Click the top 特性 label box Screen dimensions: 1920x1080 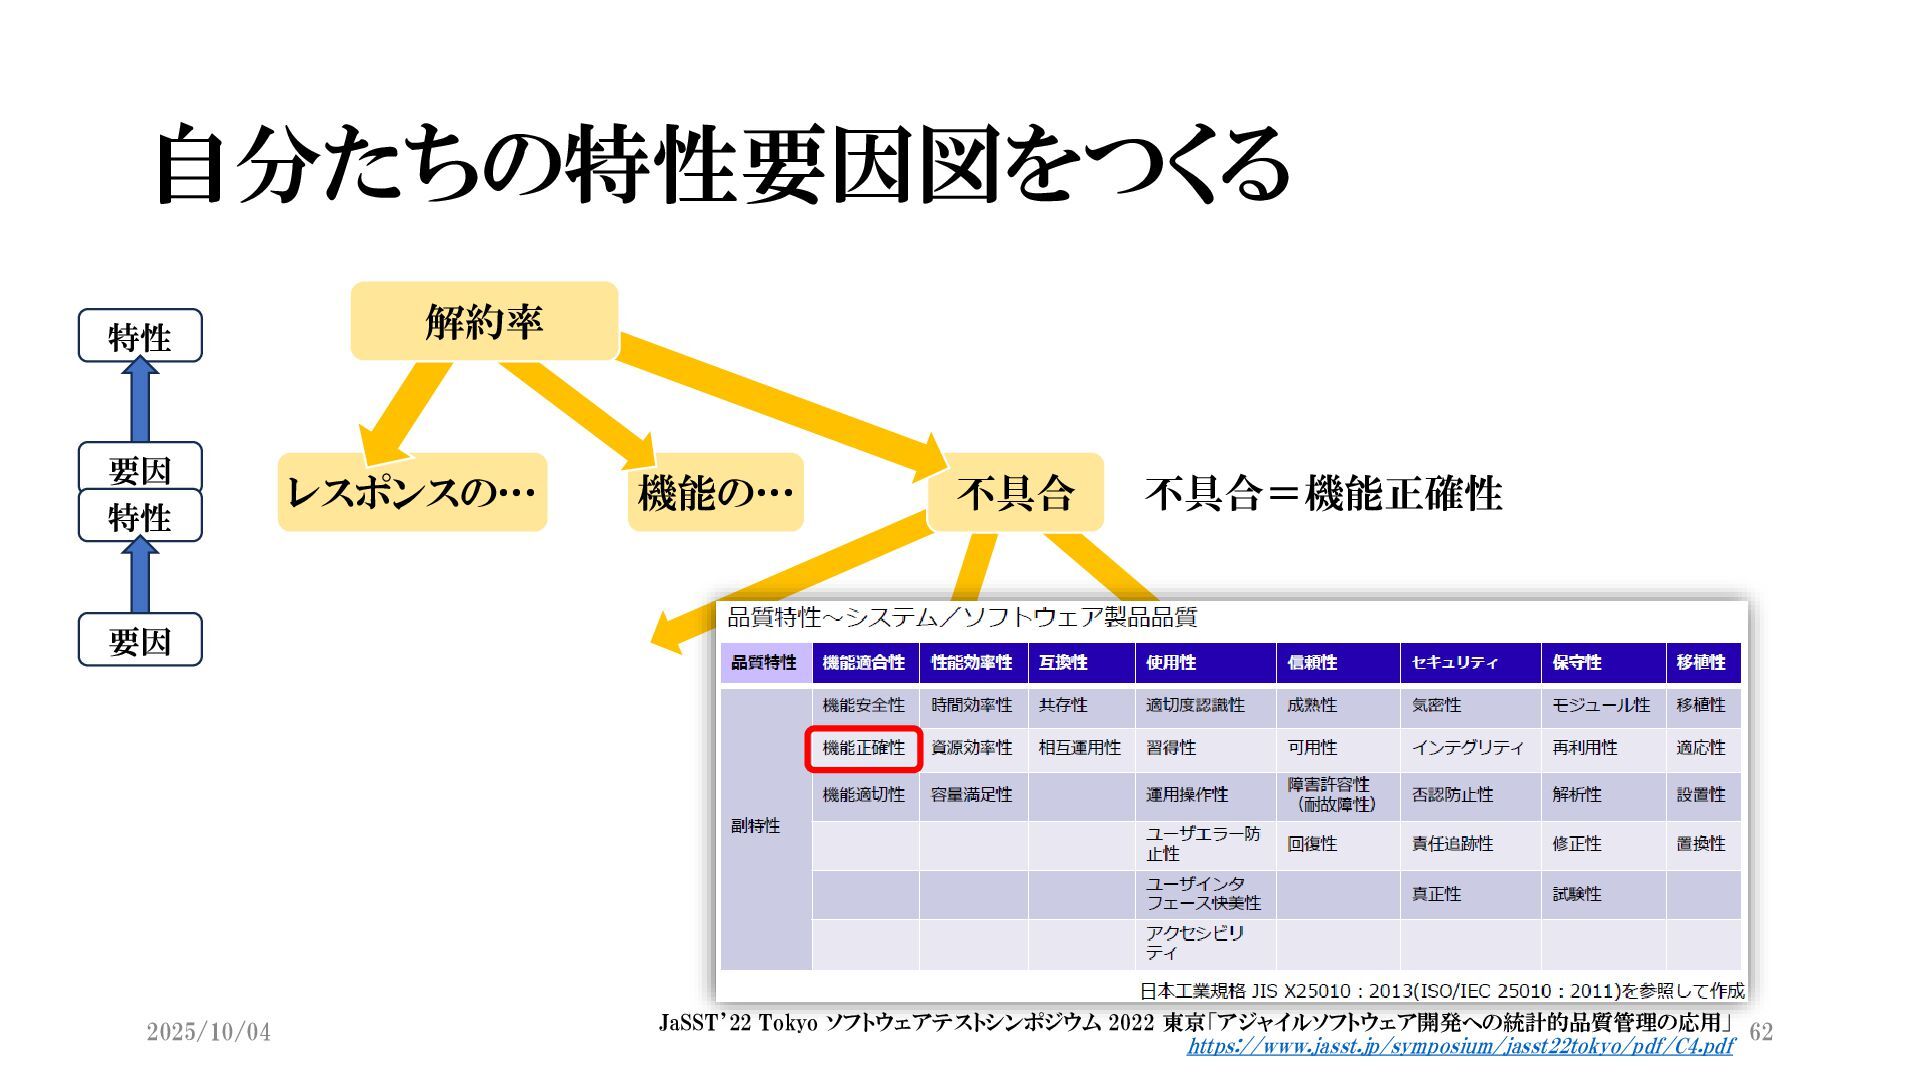tap(140, 336)
